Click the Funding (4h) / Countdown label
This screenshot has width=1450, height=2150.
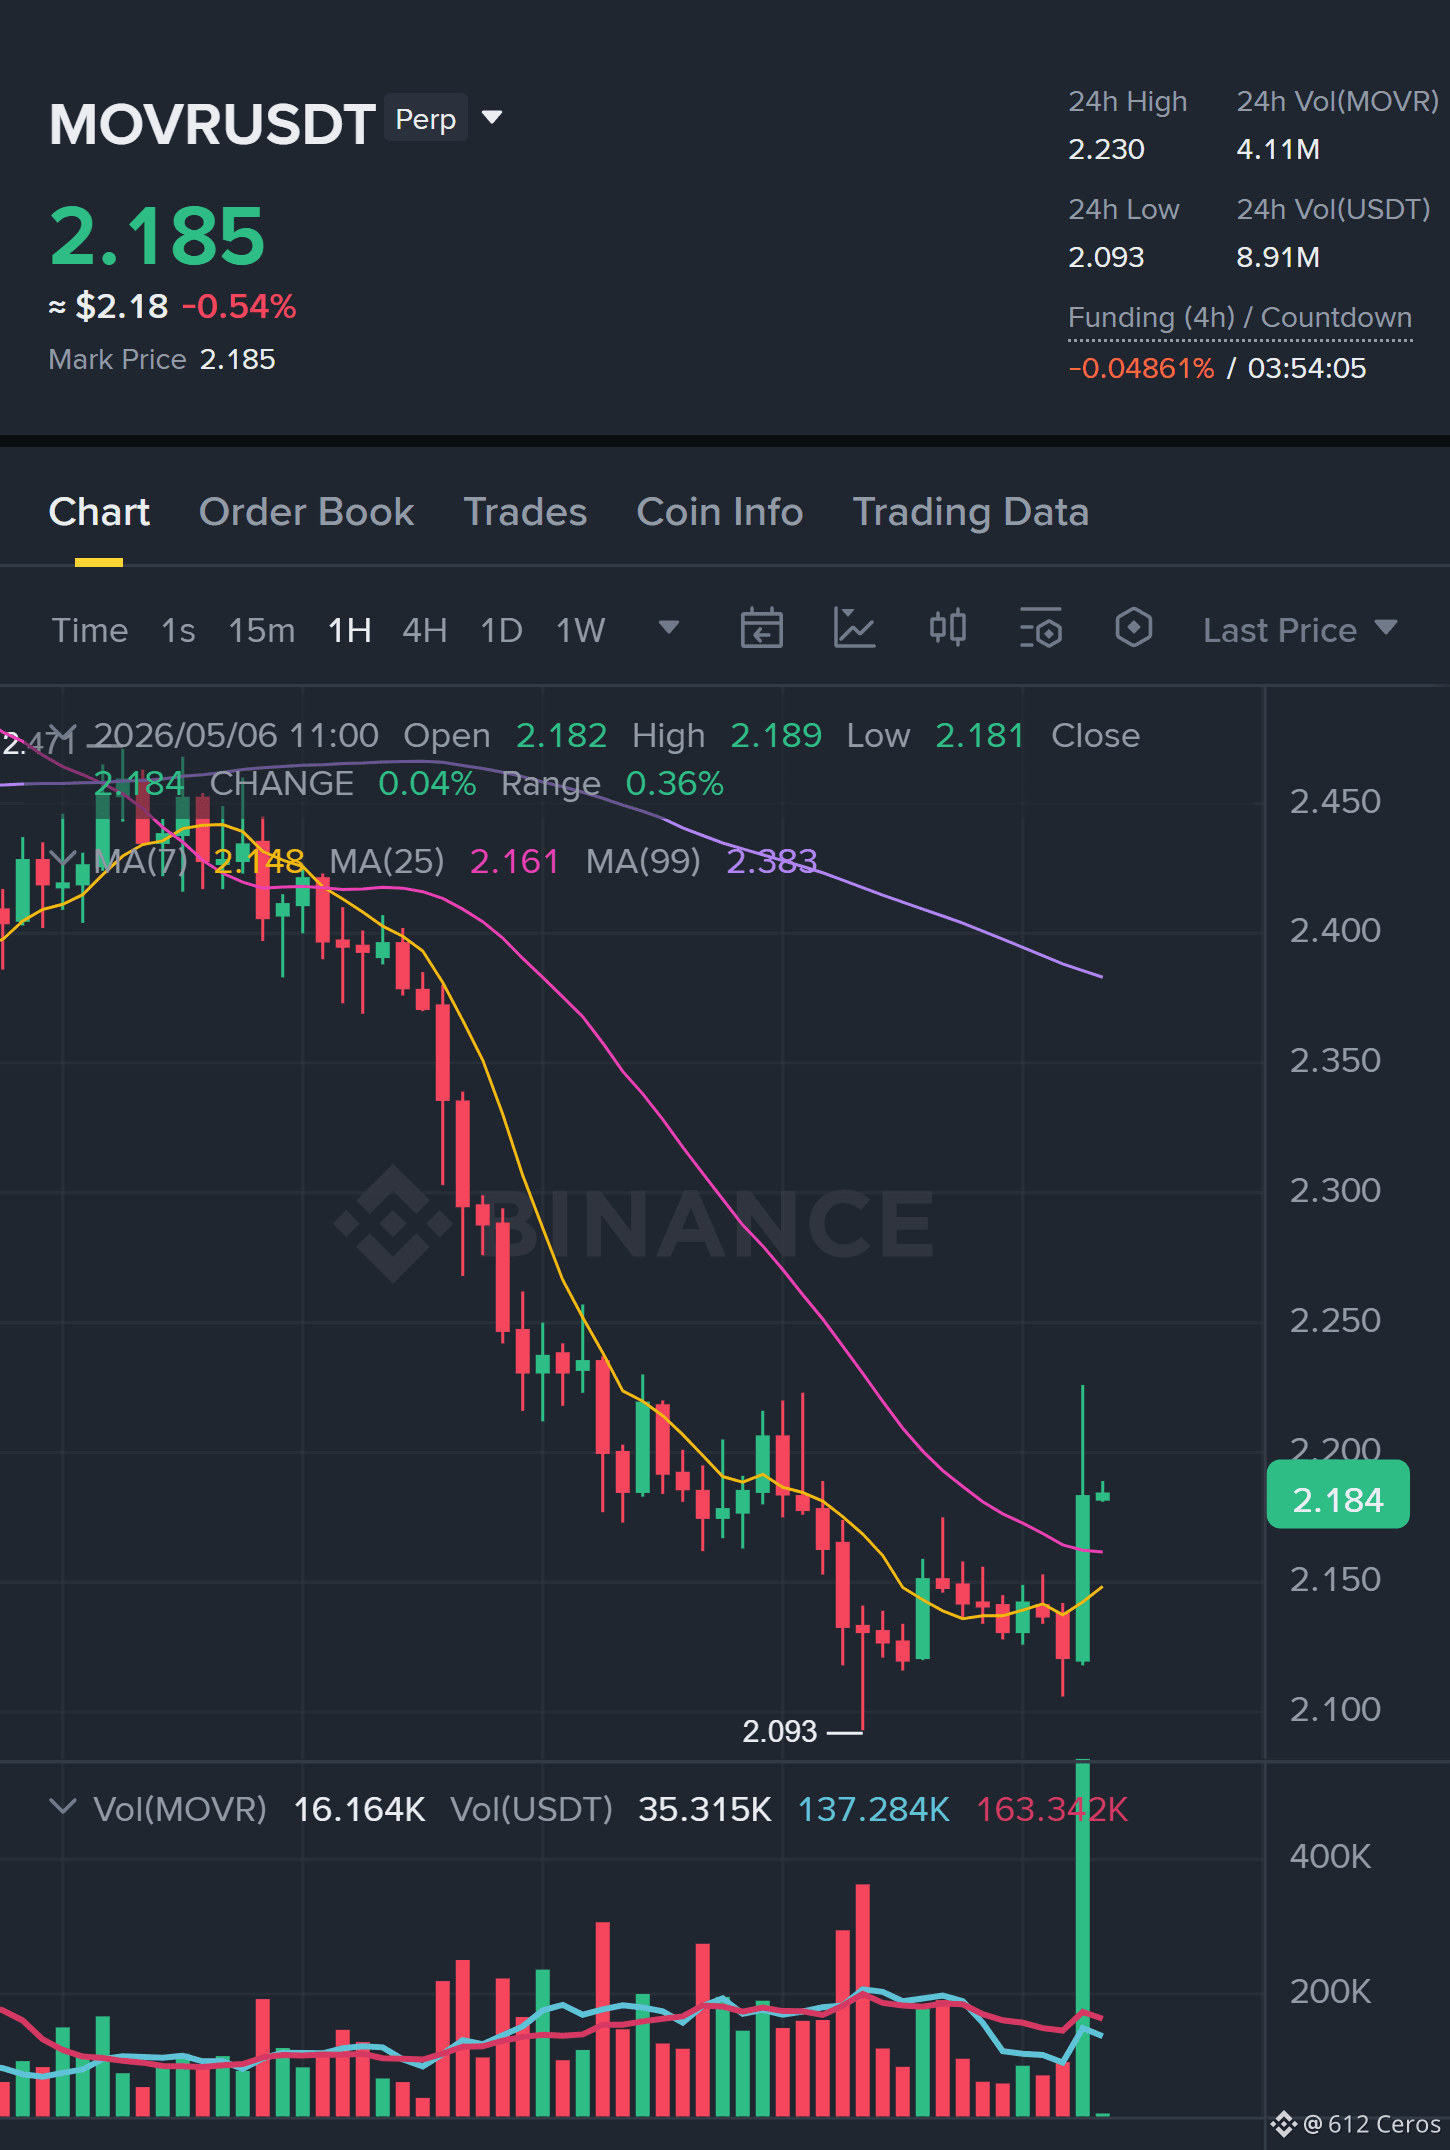[x=1240, y=318]
